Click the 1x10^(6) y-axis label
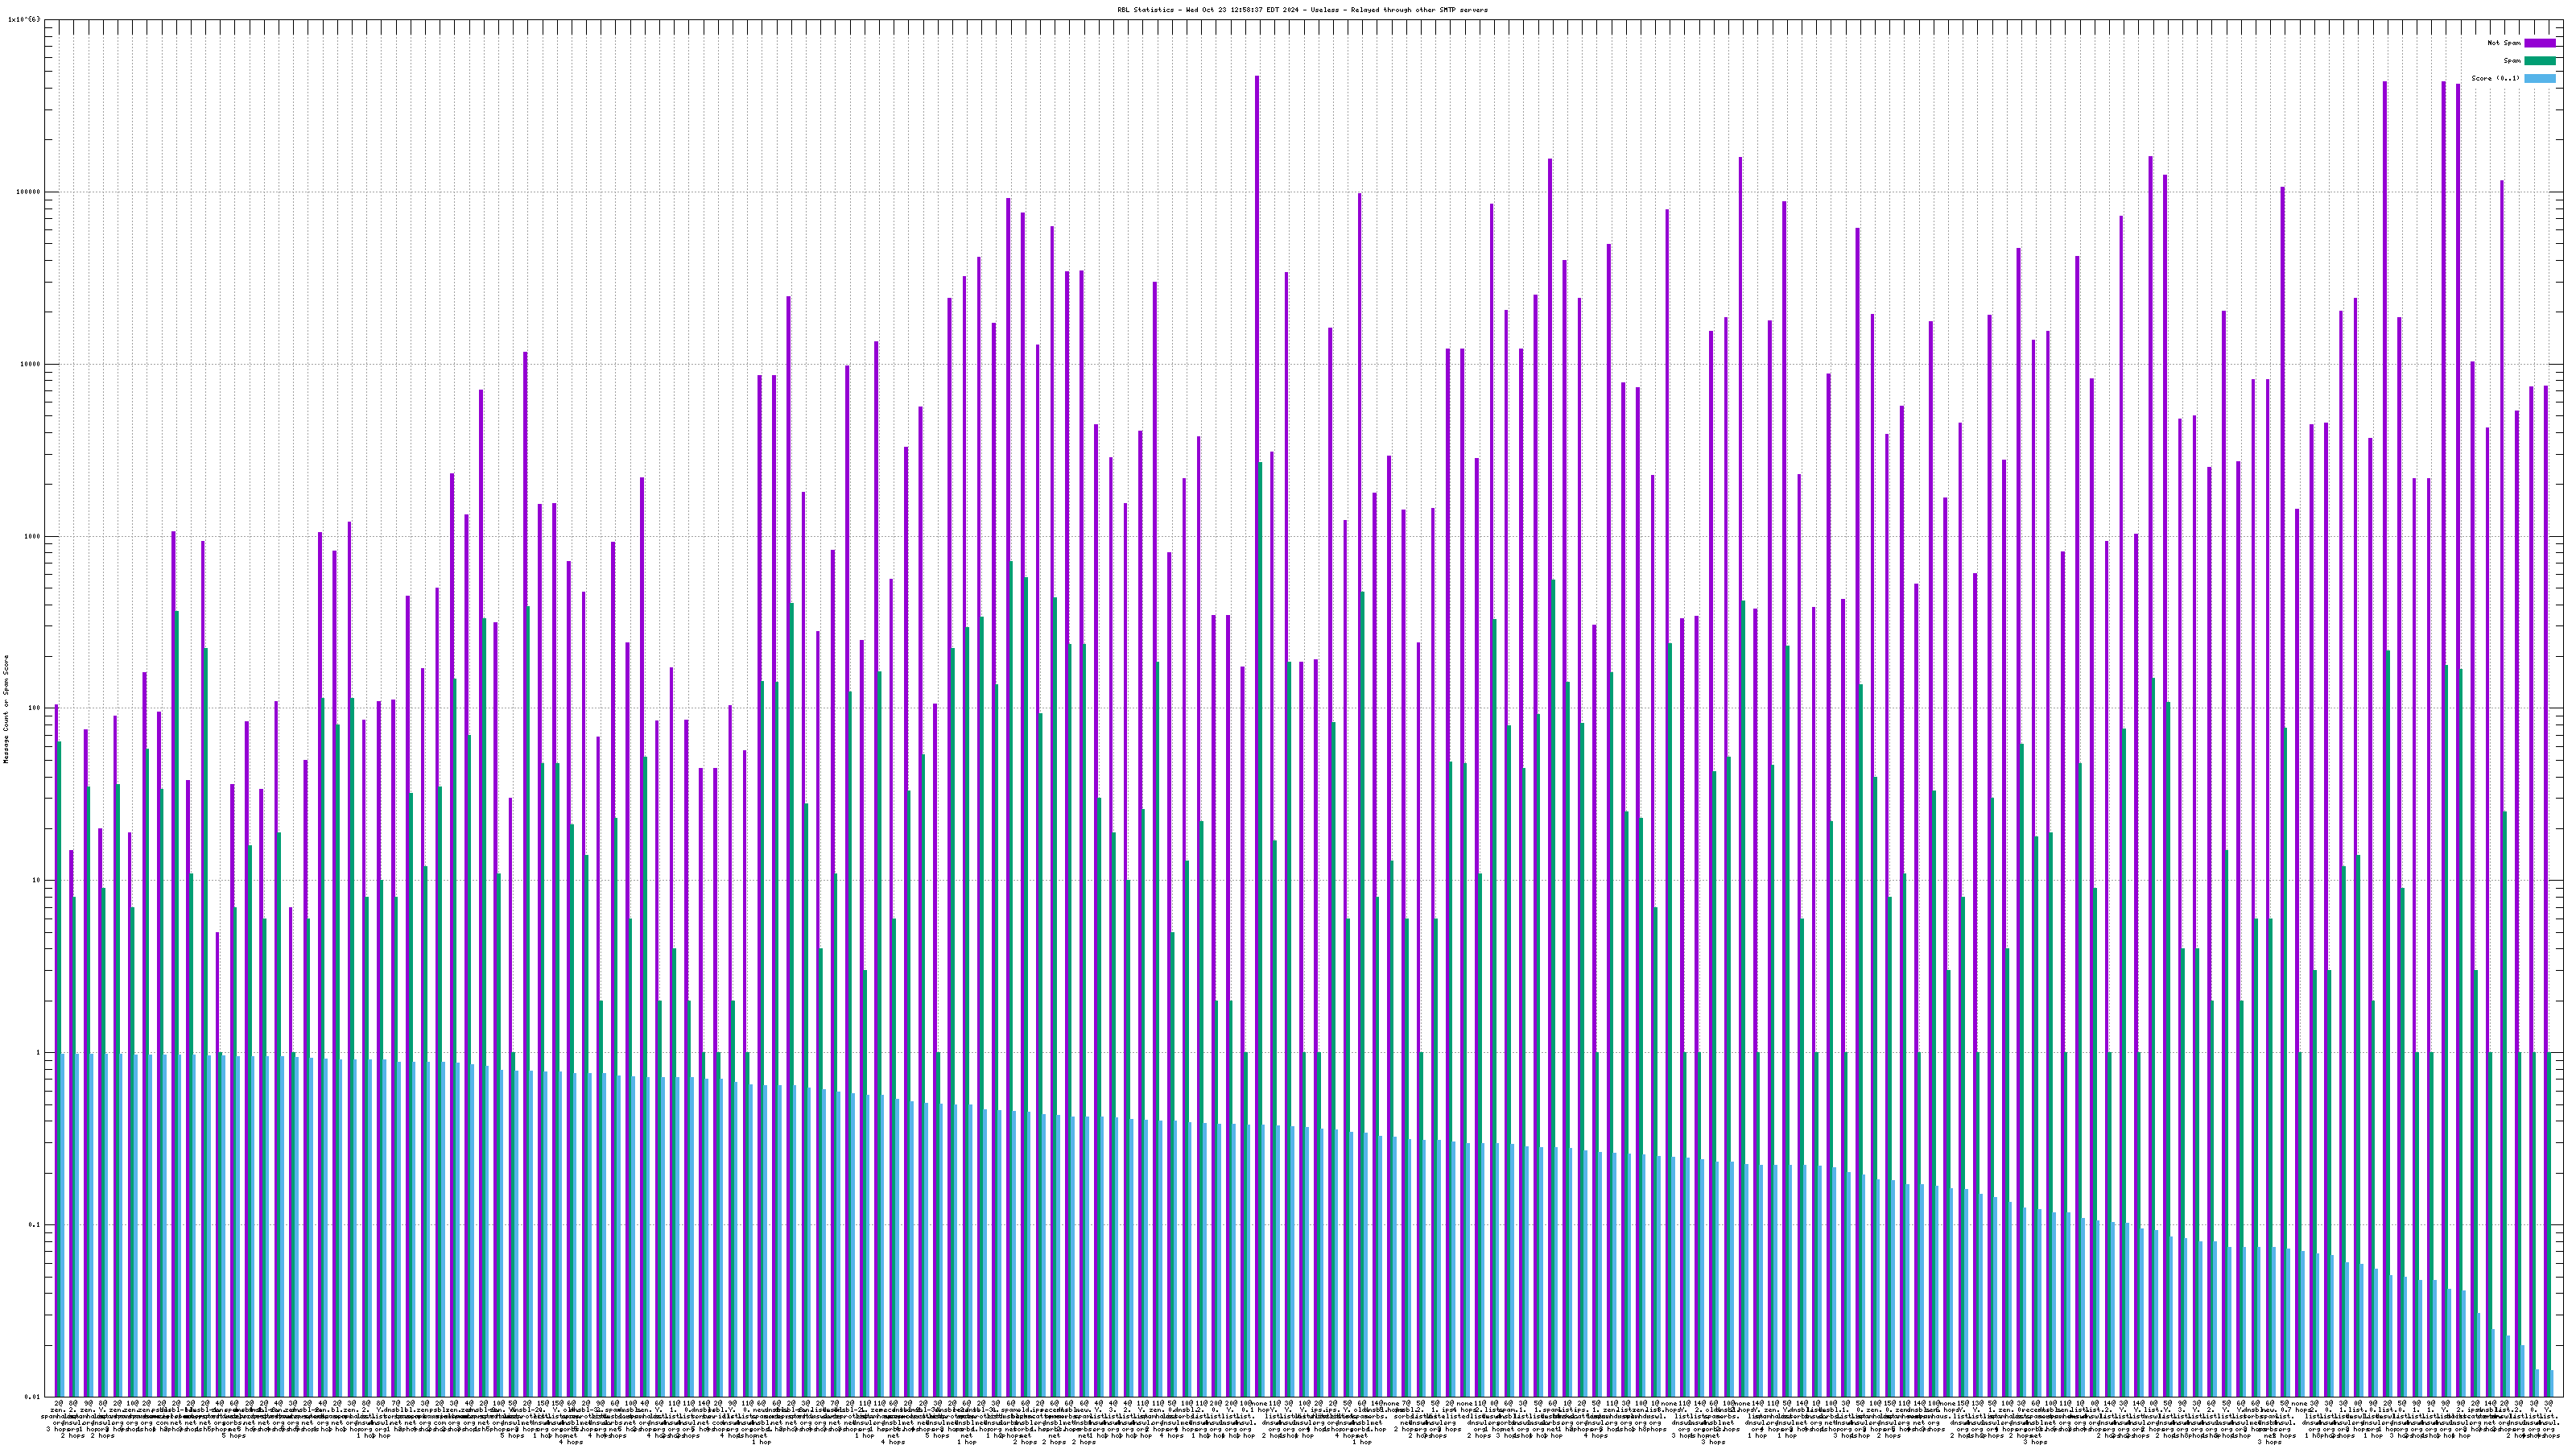This screenshot has height=1449, width=2576. coord(24,19)
